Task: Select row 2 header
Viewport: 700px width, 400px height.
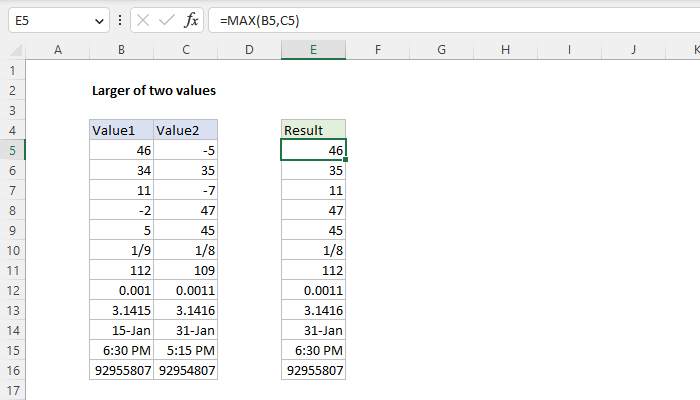Action: (12, 91)
